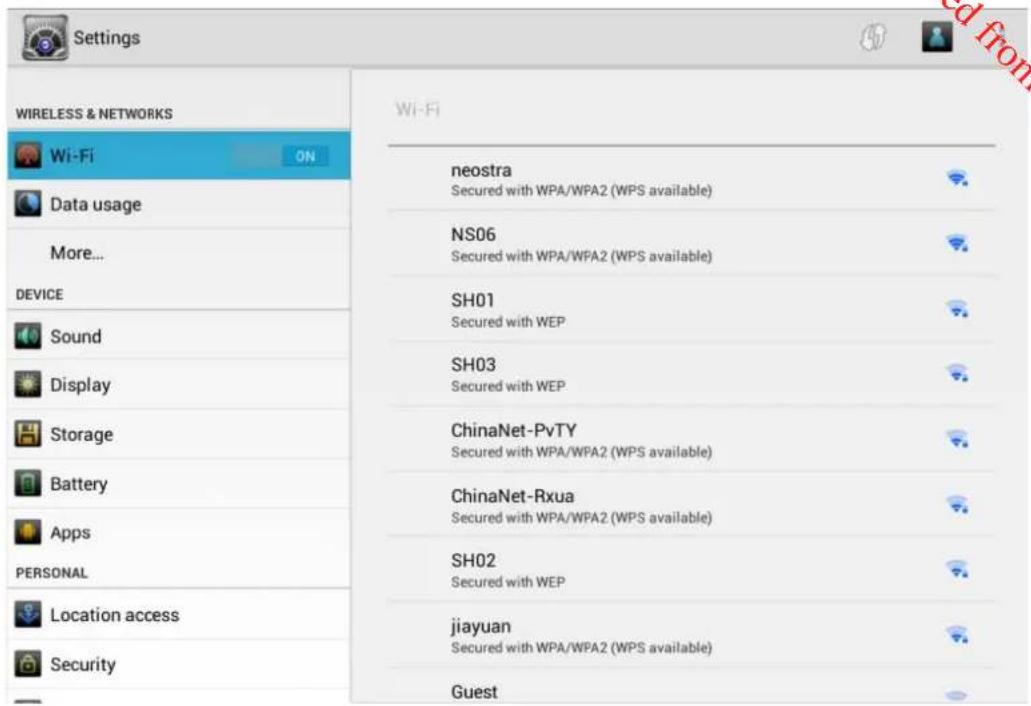
Task: Open Sound settings
Action: point(179,336)
